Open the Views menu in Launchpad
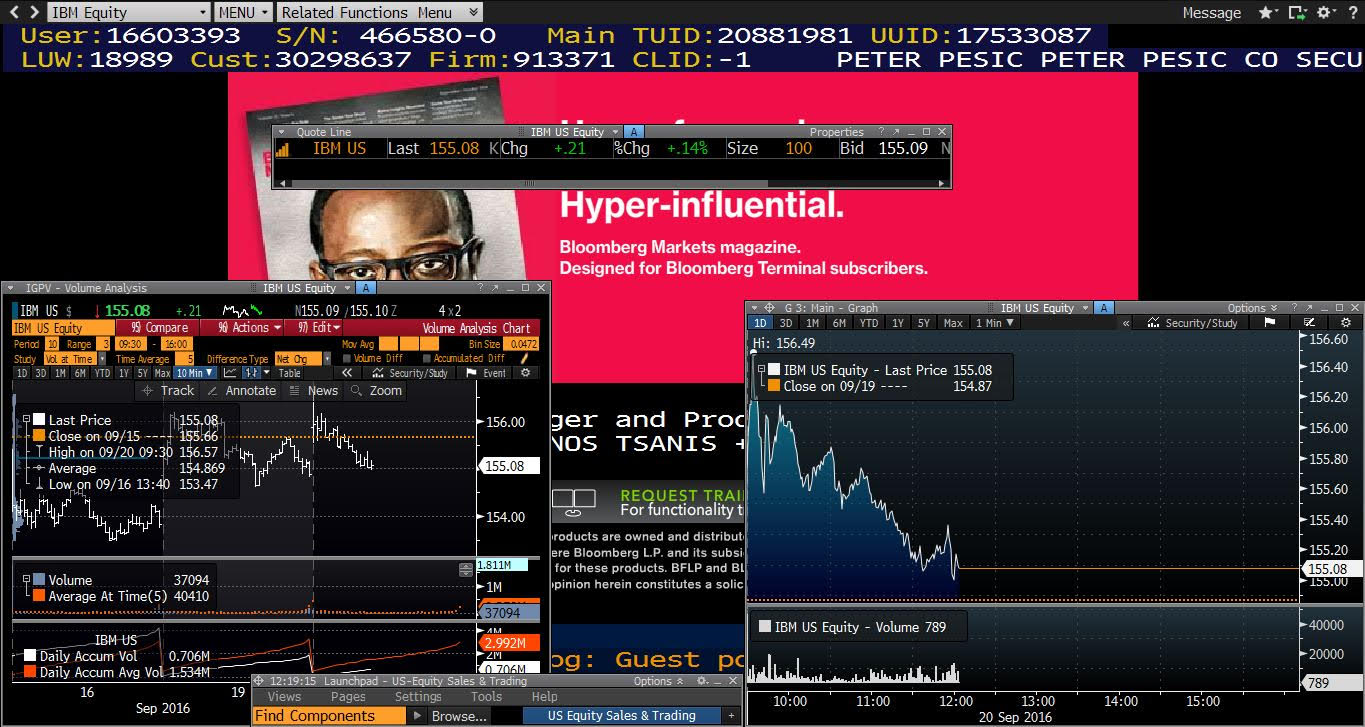The height and width of the screenshot is (727, 1365). click(284, 696)
